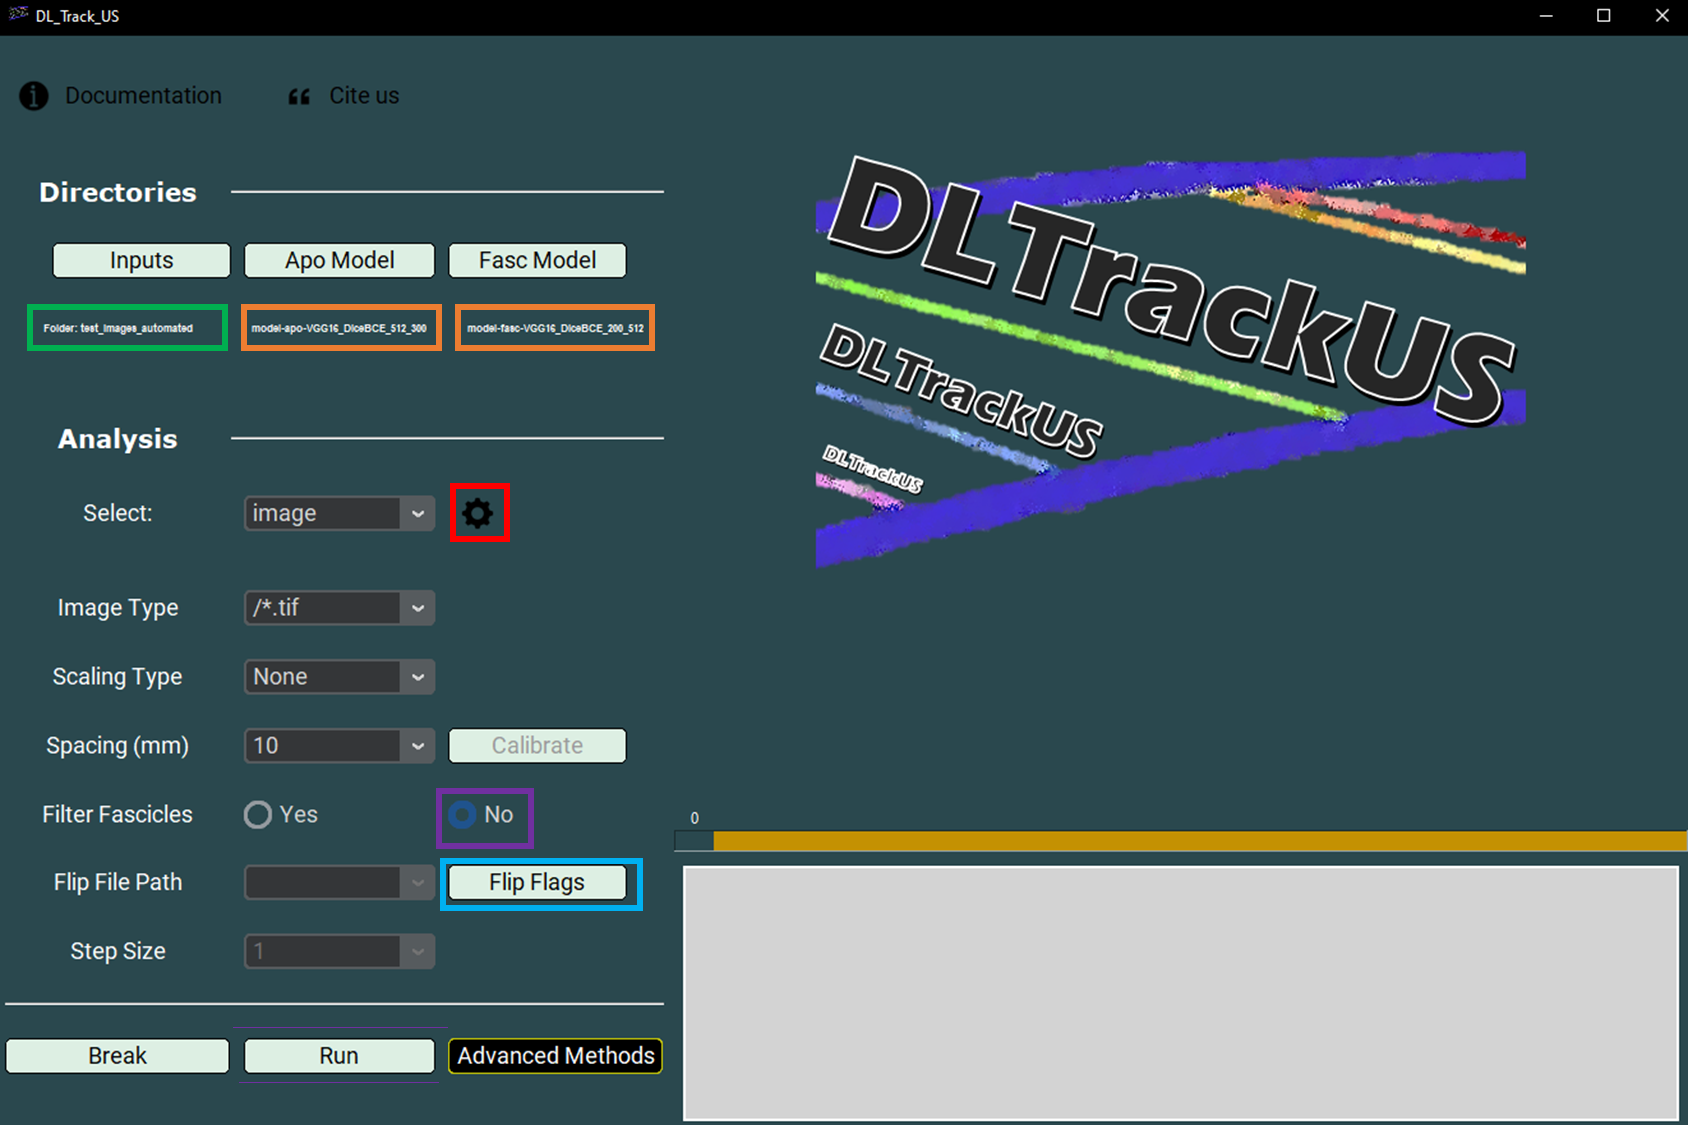The image size is (1688, 1125).
Task: Click the orange progress bar
Action: tap(1200, 842)
